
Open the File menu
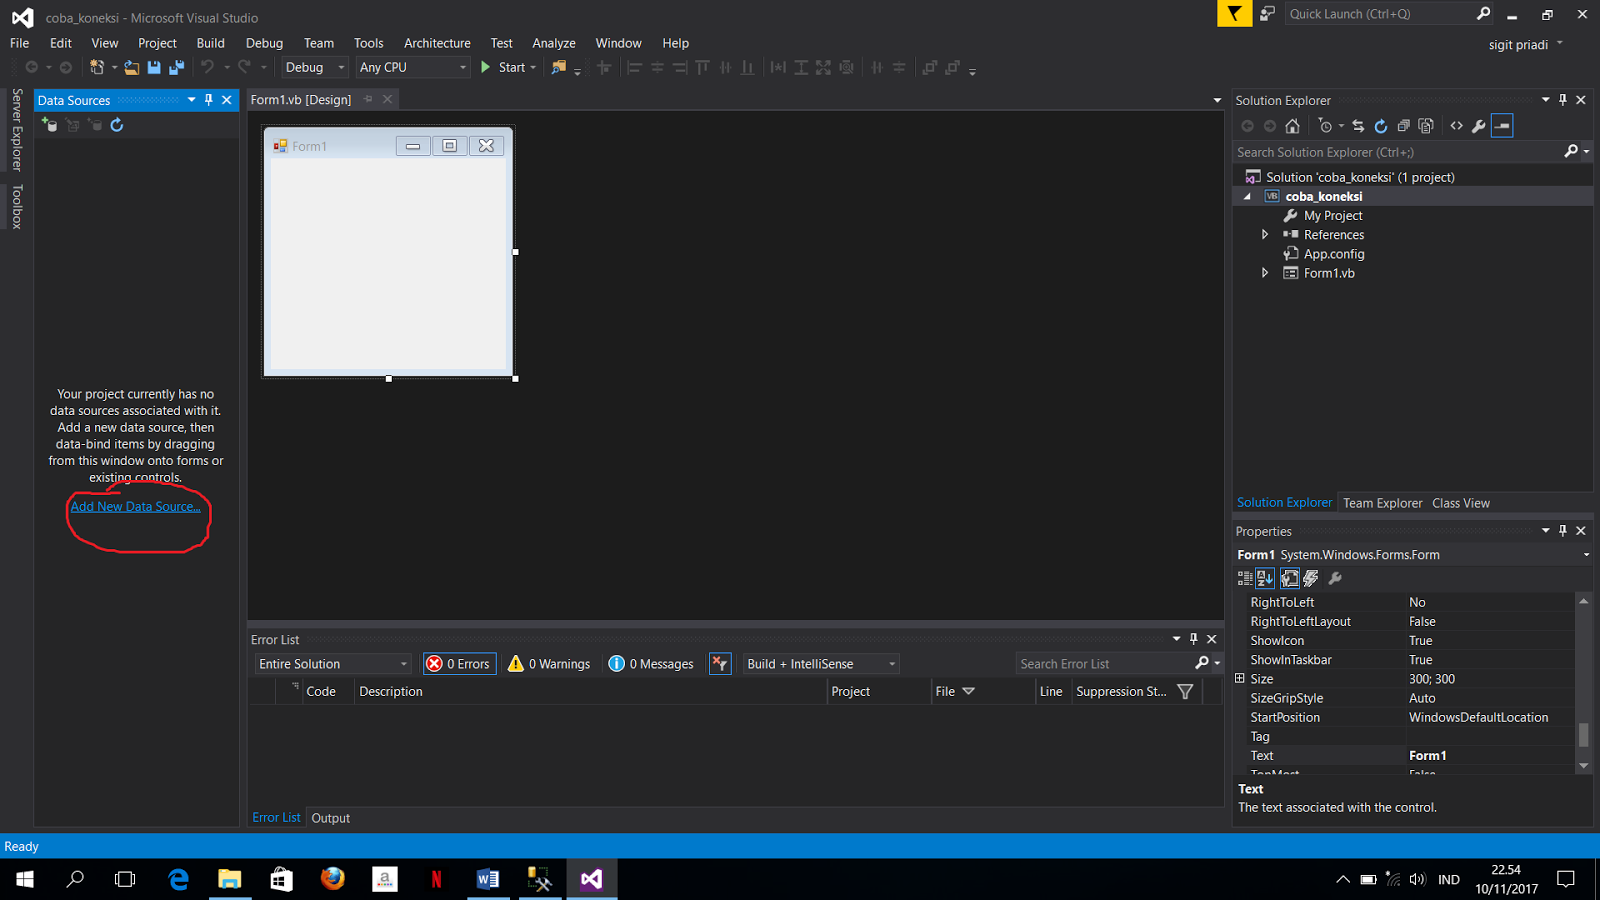(20, 43)
